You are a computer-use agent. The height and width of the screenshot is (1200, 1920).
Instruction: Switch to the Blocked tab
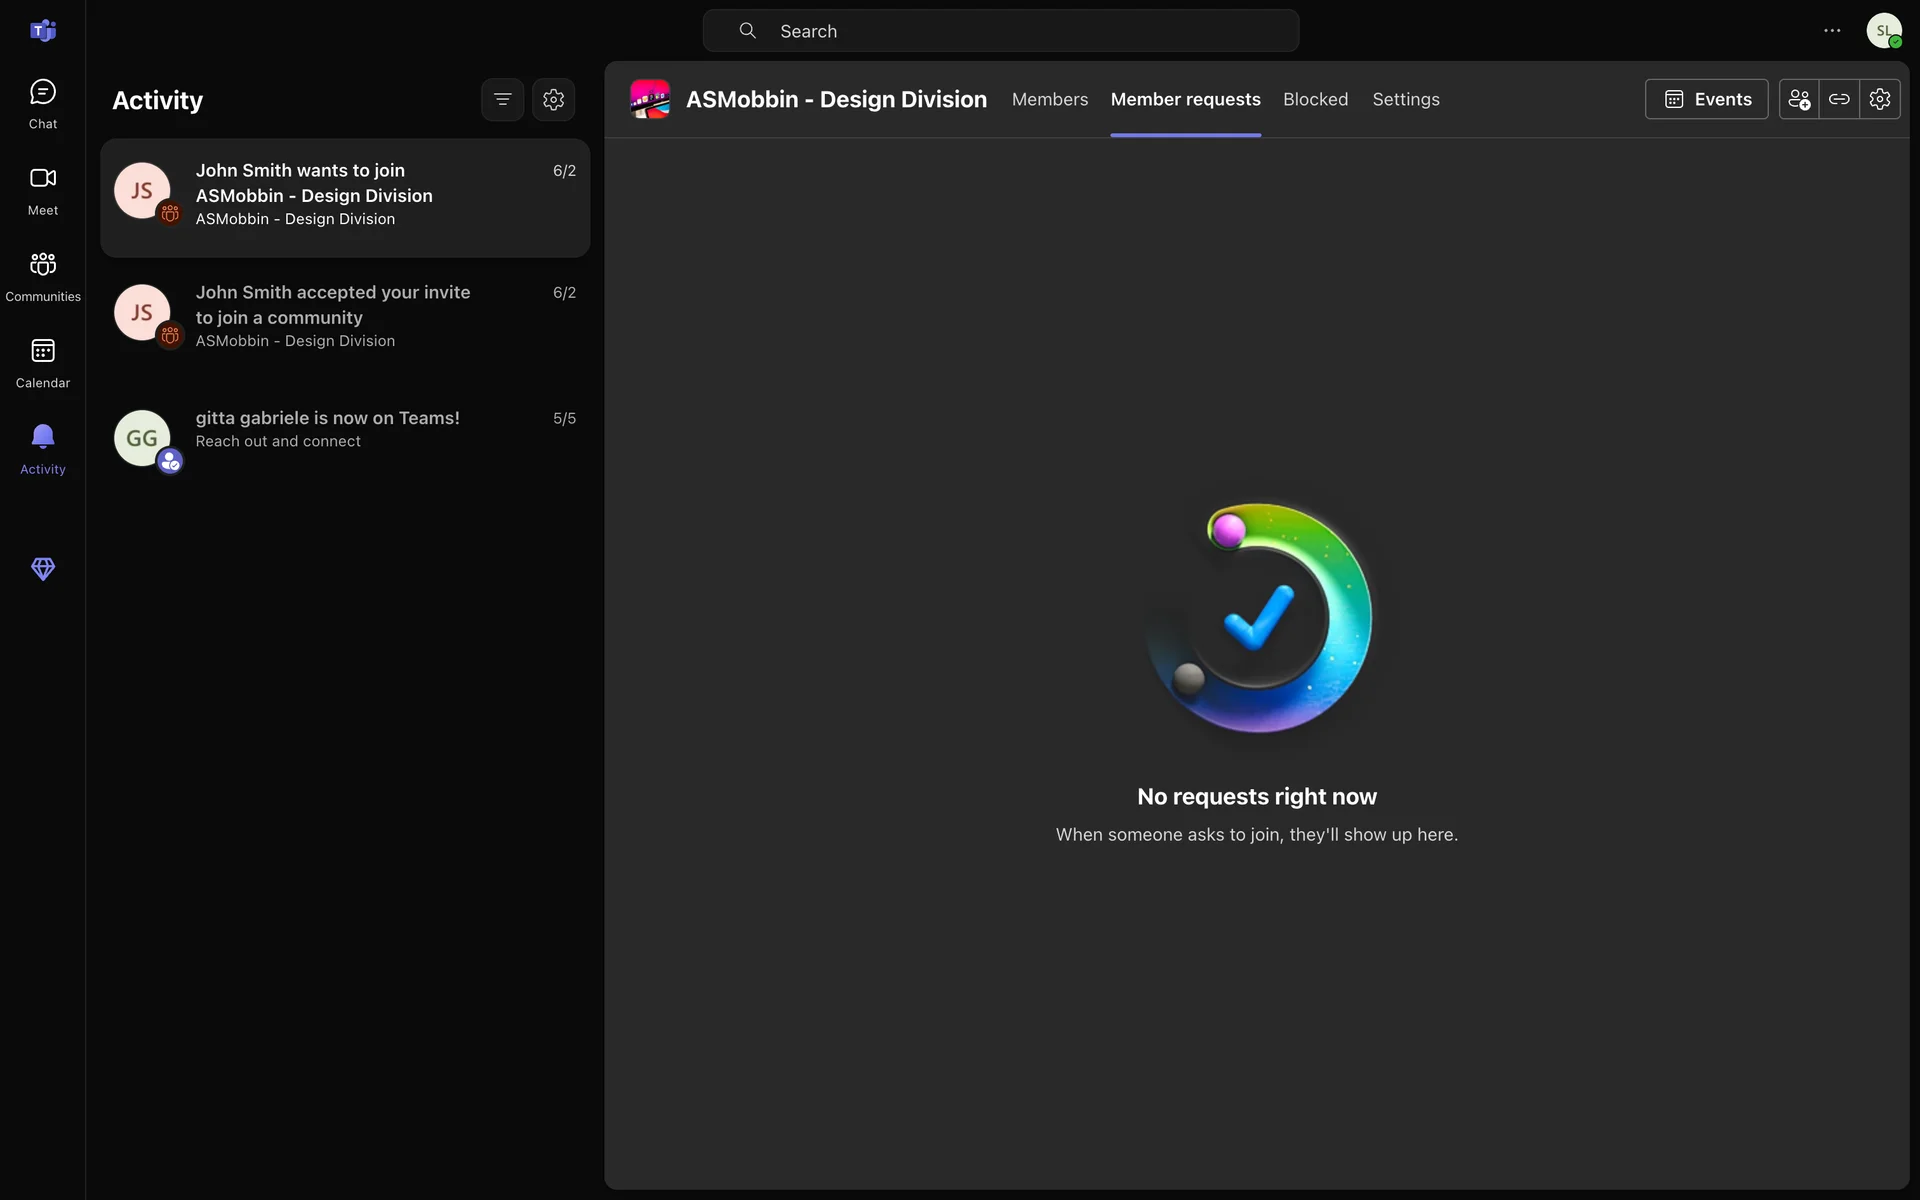click(x=1315, y=99)
